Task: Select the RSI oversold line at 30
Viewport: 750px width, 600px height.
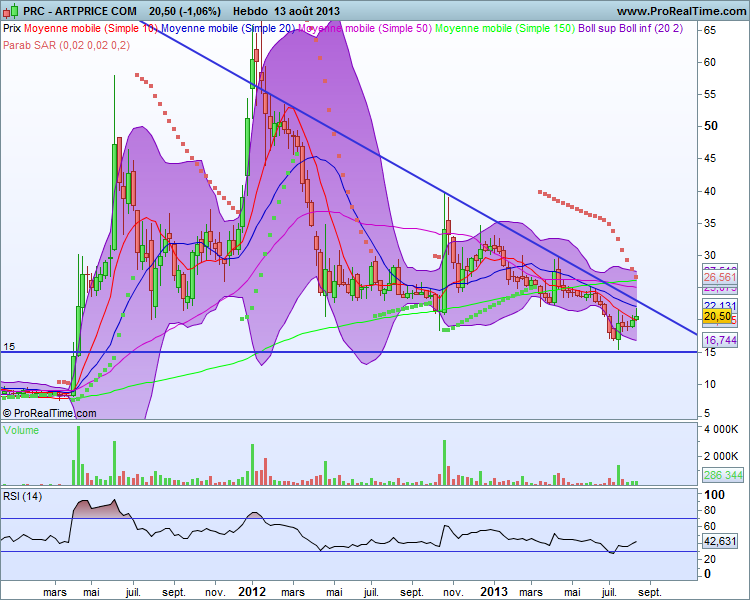Action: coord(348,551)
